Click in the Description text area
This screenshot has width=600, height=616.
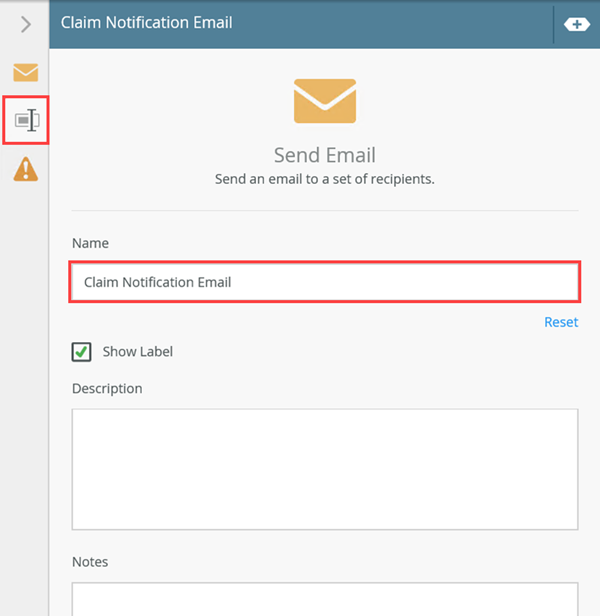pos(325,469)
